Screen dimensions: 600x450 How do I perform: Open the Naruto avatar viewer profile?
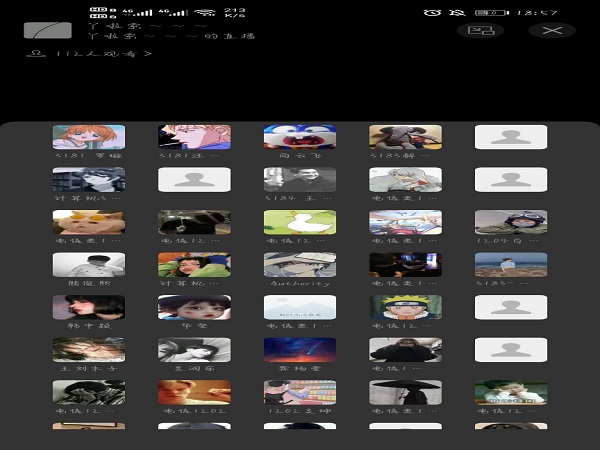(405, 307)
